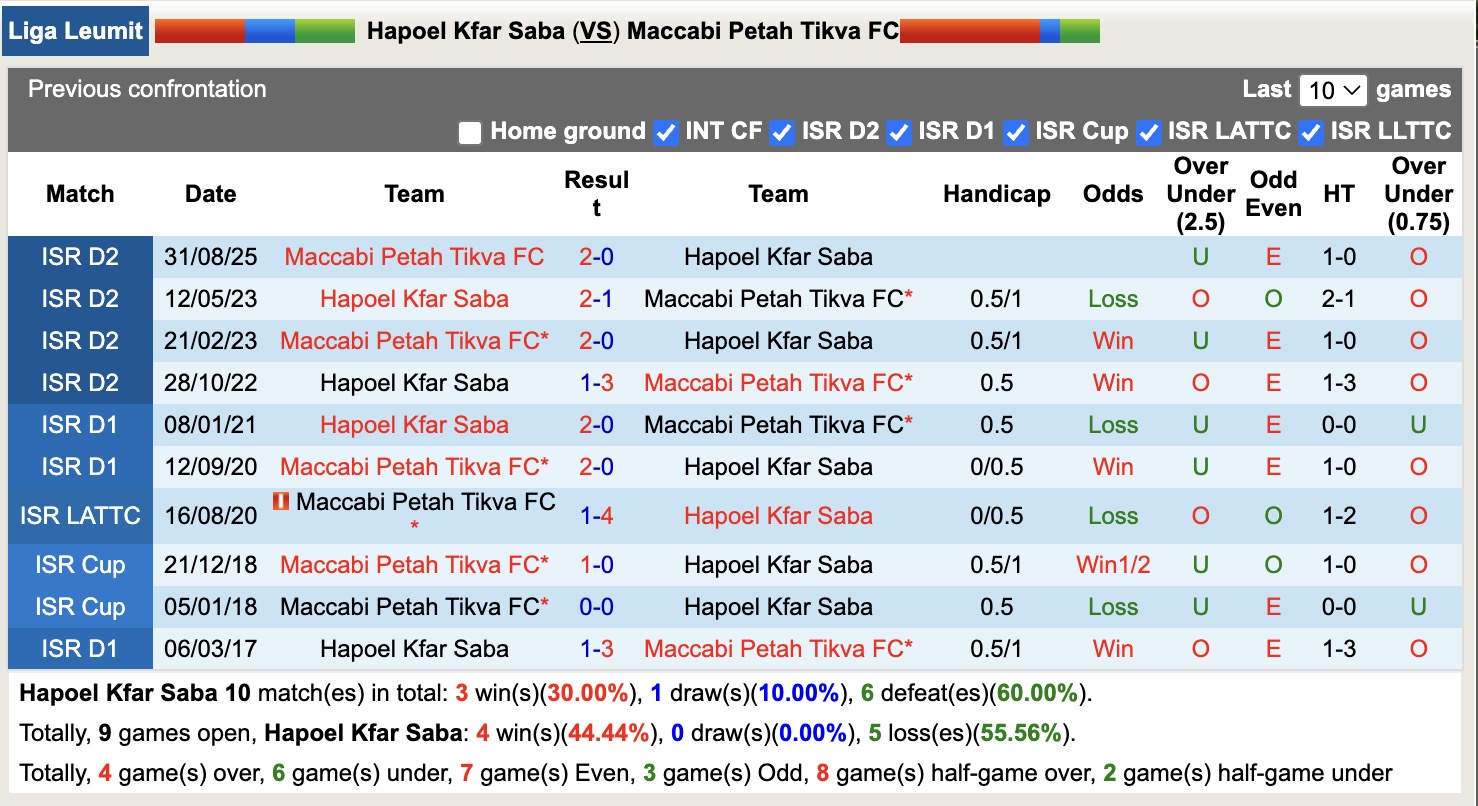Click the Liga Leumit badge
Viewport: 1478px width, 806px height.
click(75, 30)
